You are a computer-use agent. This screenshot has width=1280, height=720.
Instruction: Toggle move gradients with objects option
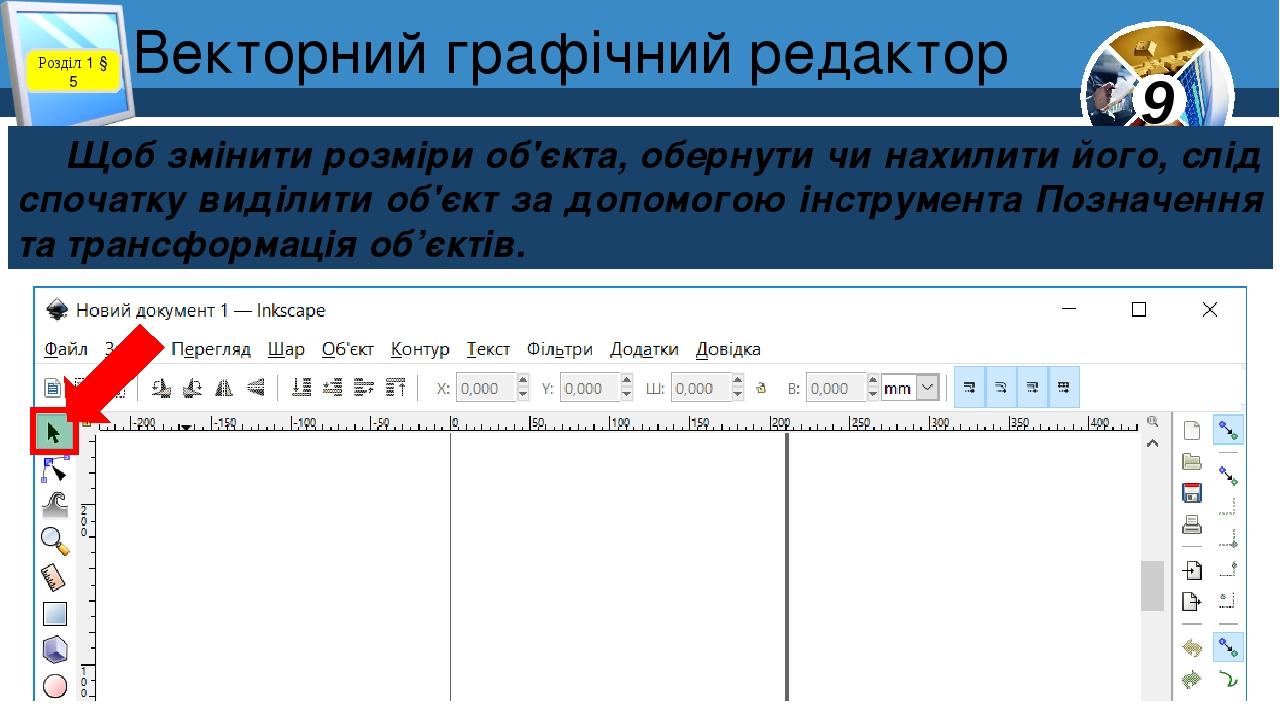1032,388
